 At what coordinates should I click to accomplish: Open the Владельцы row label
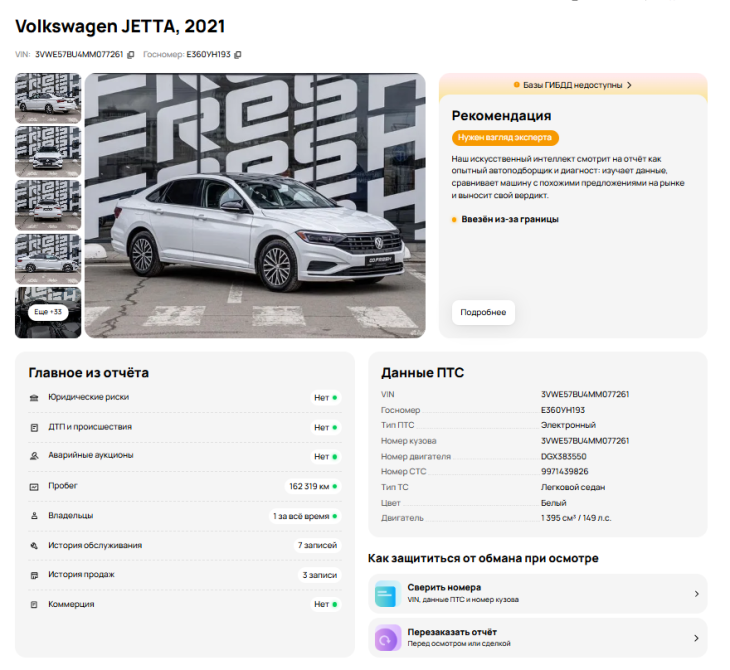click(71, 515)
